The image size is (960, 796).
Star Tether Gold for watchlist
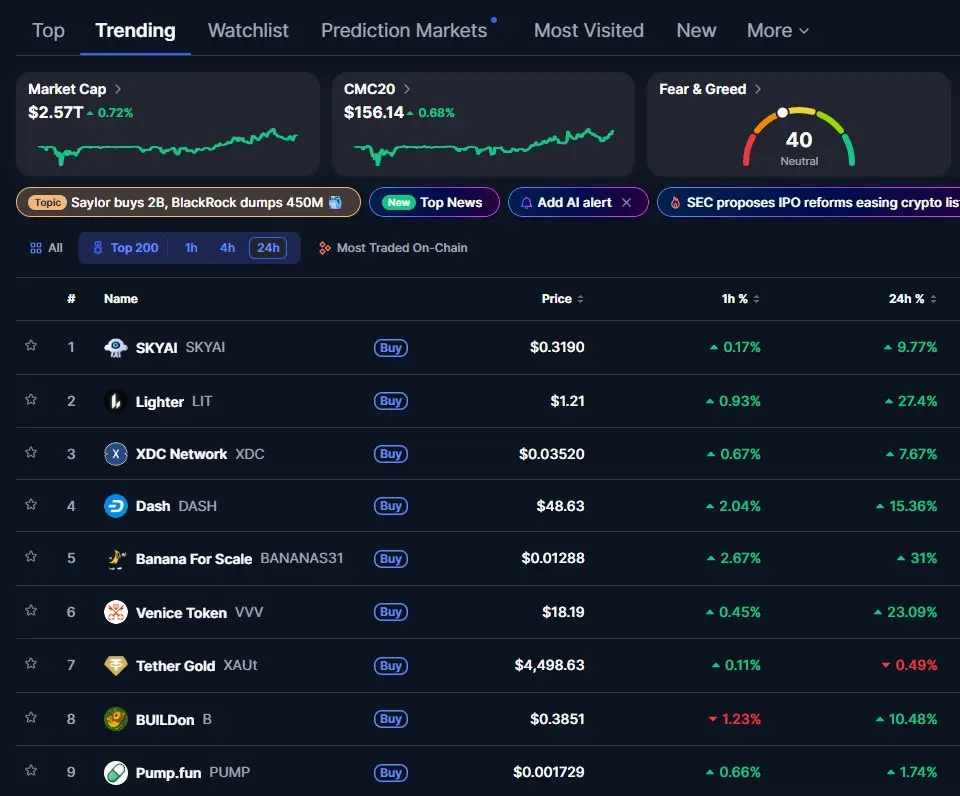tap(31, 663)
